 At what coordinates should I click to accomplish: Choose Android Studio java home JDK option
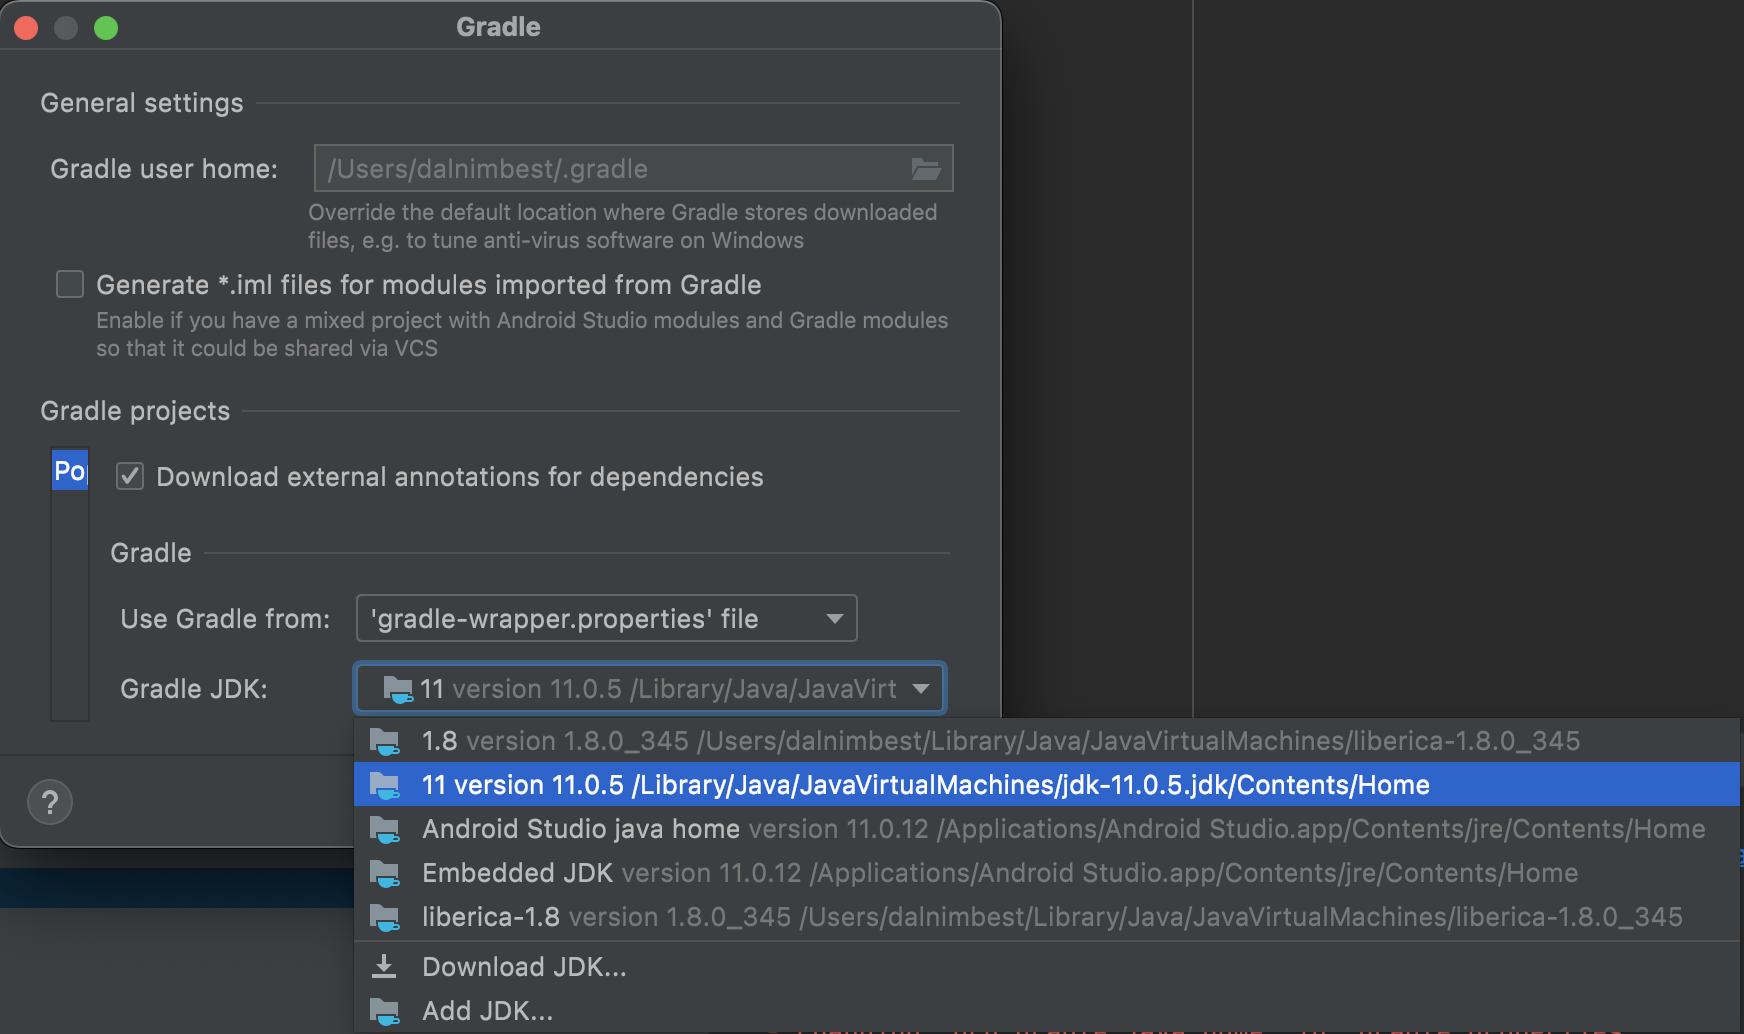click(x=1047, y=829)
